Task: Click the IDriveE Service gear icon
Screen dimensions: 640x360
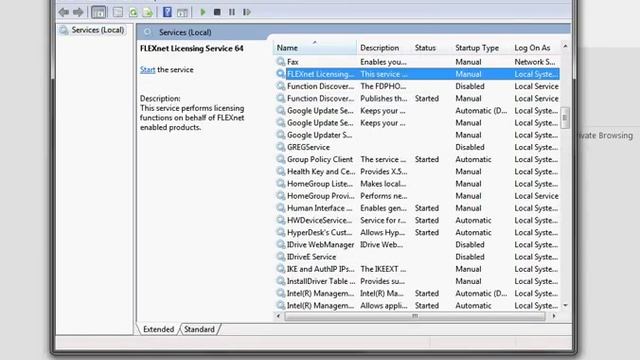Action: point(281,257)
